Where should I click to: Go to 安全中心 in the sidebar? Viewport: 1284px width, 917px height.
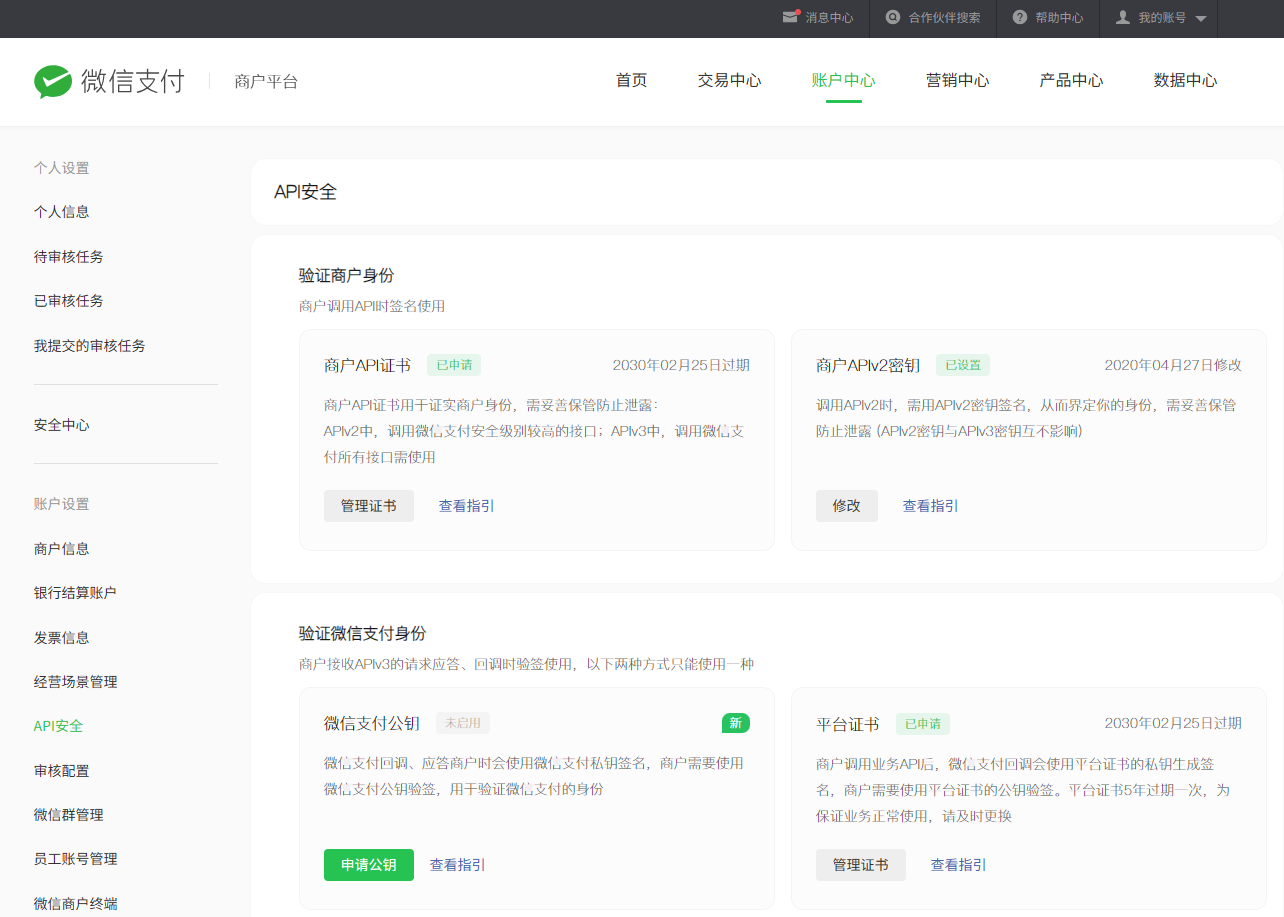(x=62, y=425)
